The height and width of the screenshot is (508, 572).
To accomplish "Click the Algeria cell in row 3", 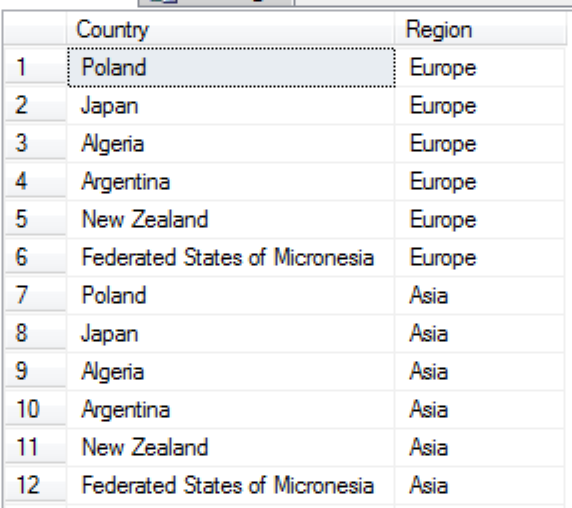I will pyautogui.click(x=231, y=144).
